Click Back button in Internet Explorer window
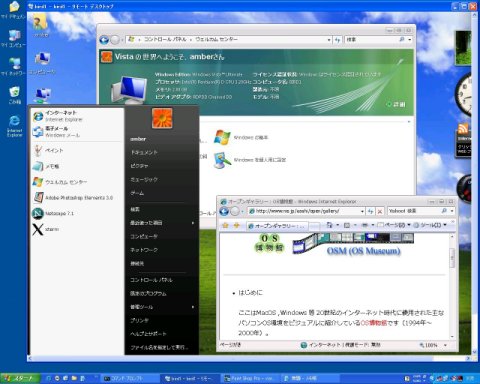This screenshot has height=384, width=480. [224, 211]
